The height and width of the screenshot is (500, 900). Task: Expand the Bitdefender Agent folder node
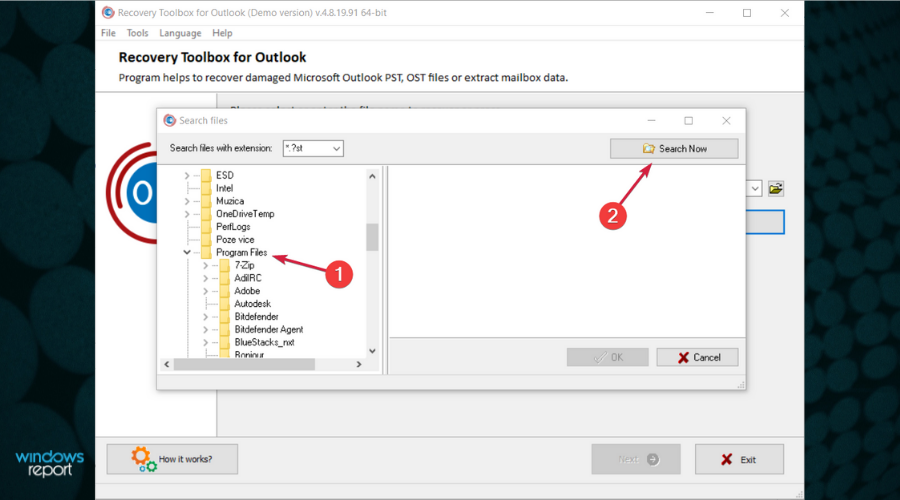click(205, 330)
